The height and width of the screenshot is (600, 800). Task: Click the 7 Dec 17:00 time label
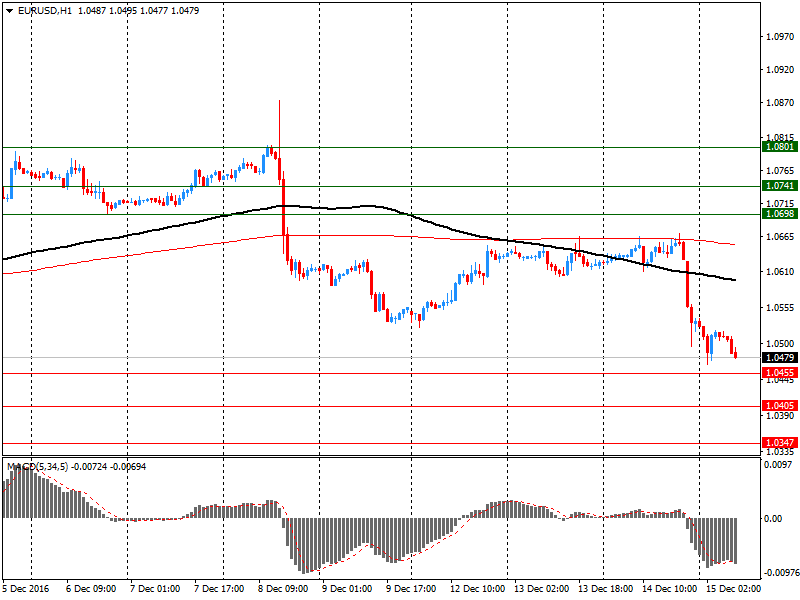click(219, 589)
